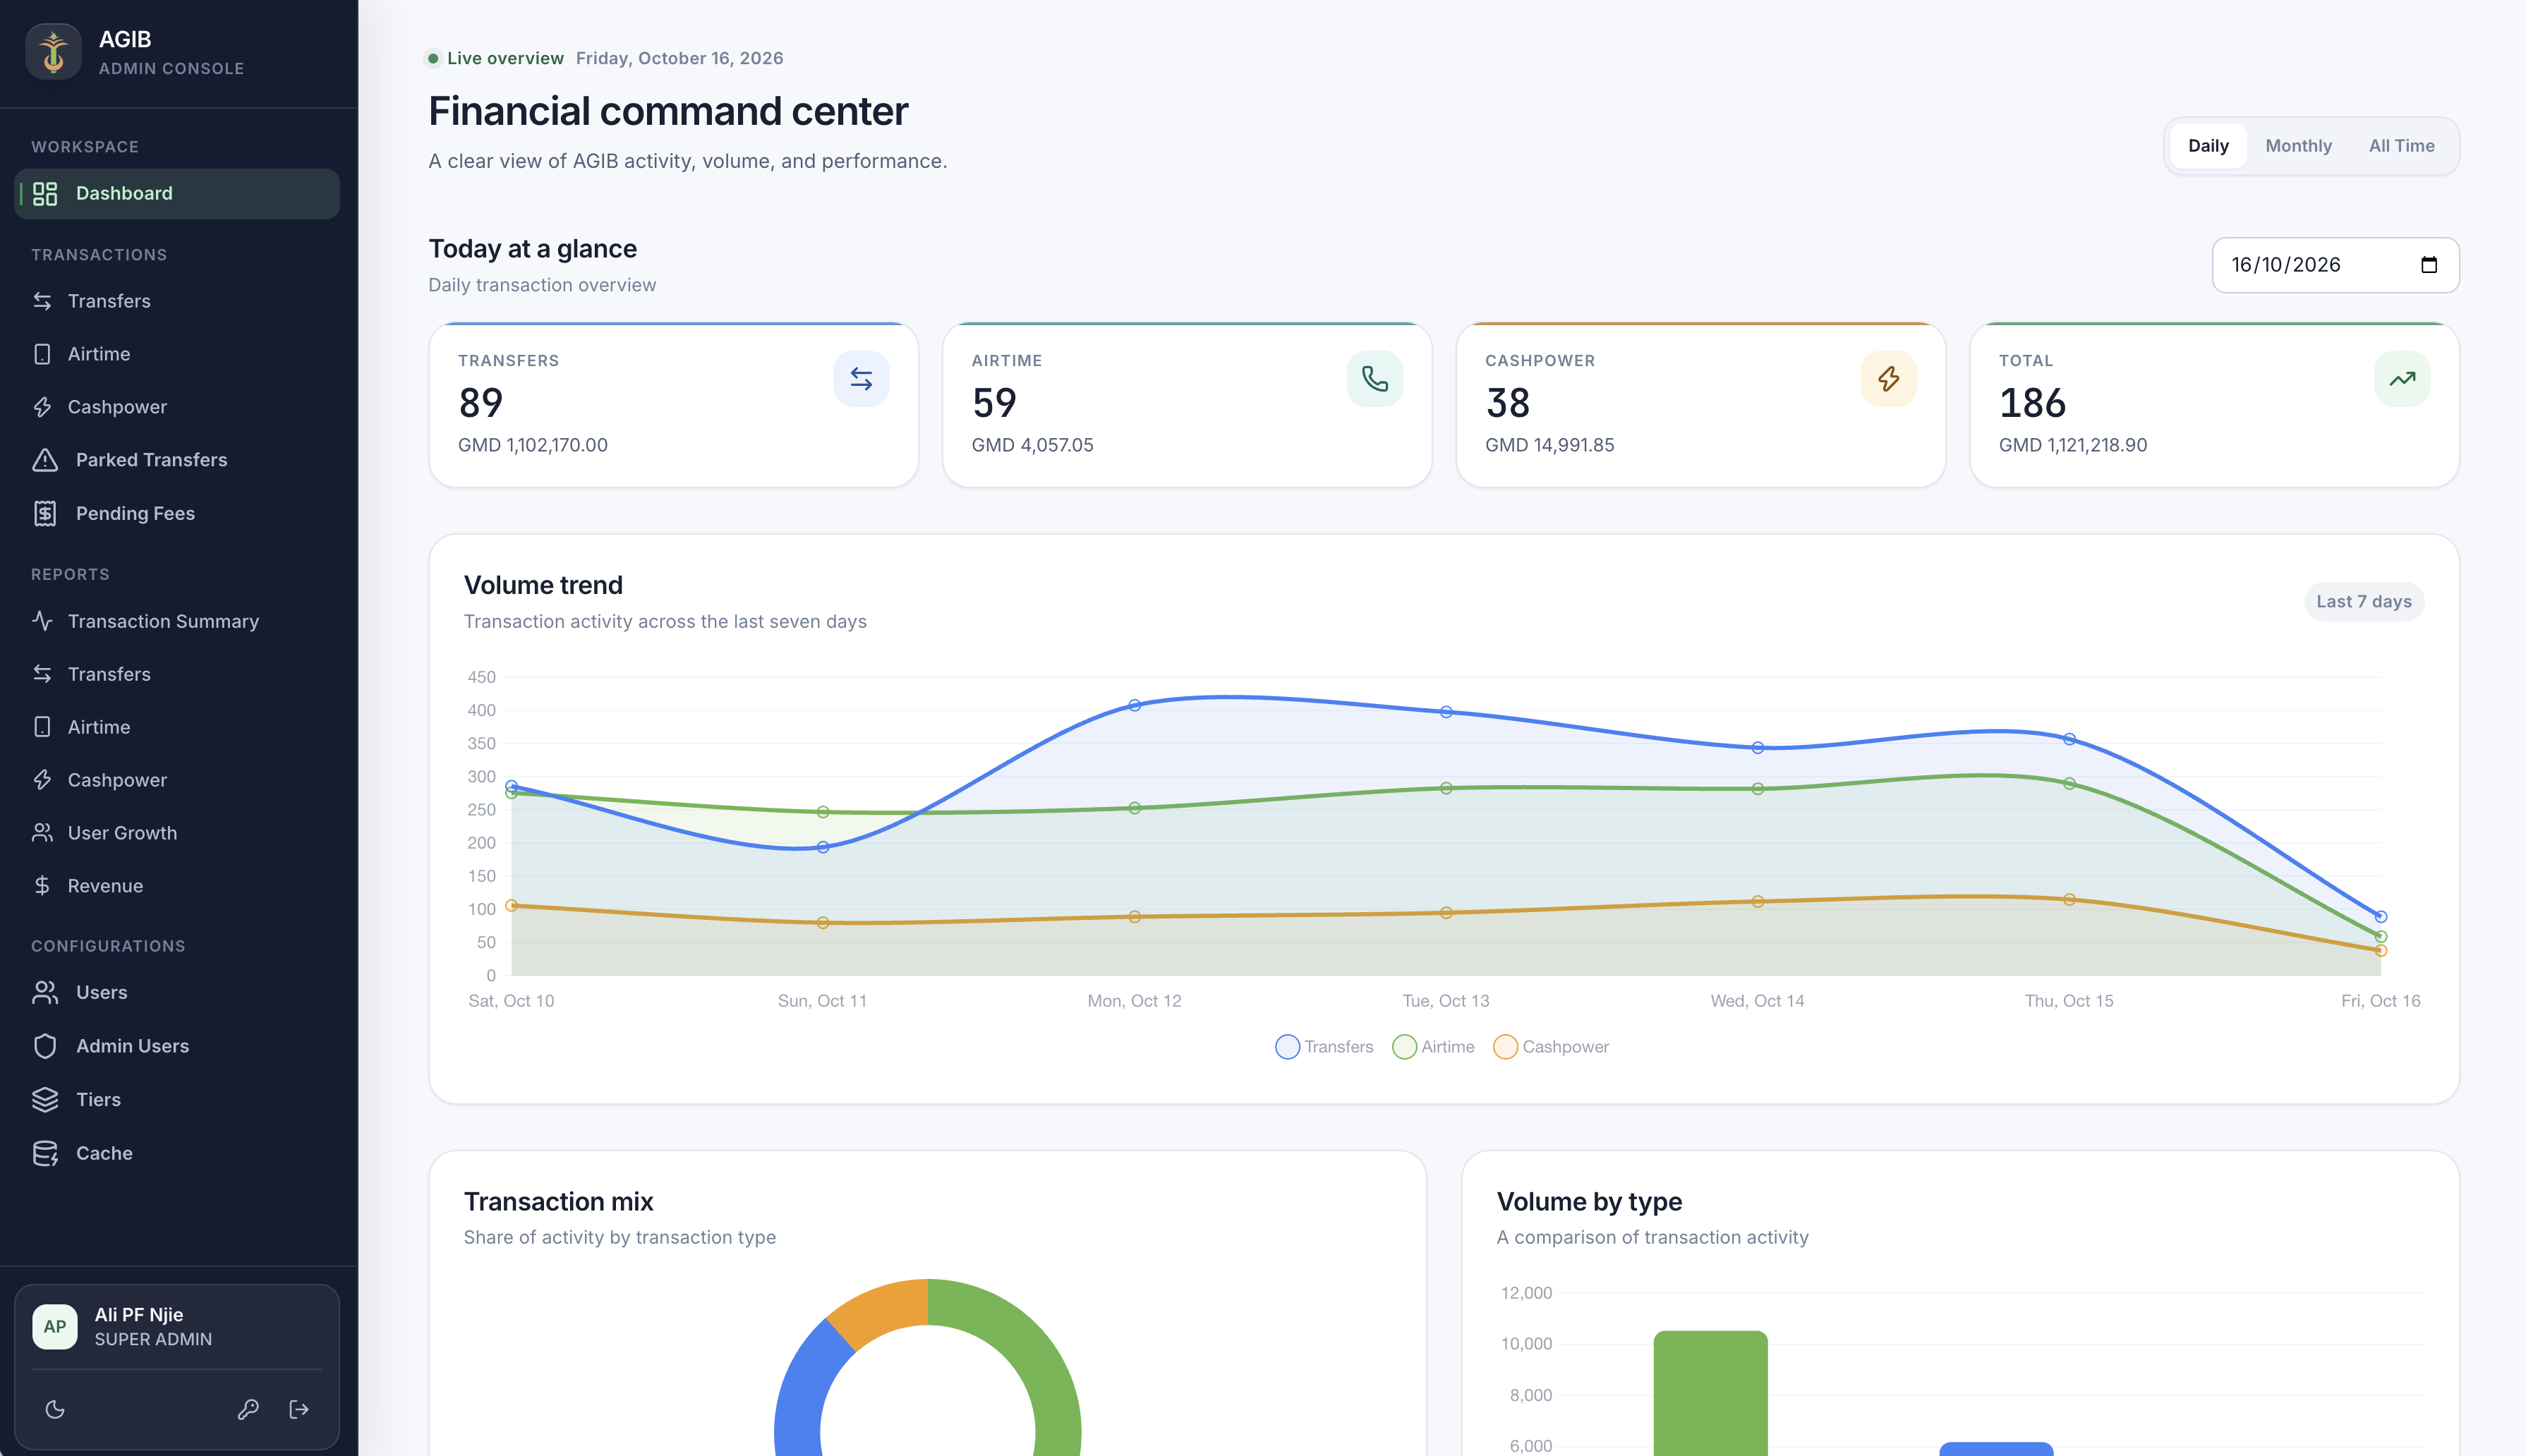Click the AGIB logo icon
This screenshot has width=2526, height=1456.
point(53,52)
